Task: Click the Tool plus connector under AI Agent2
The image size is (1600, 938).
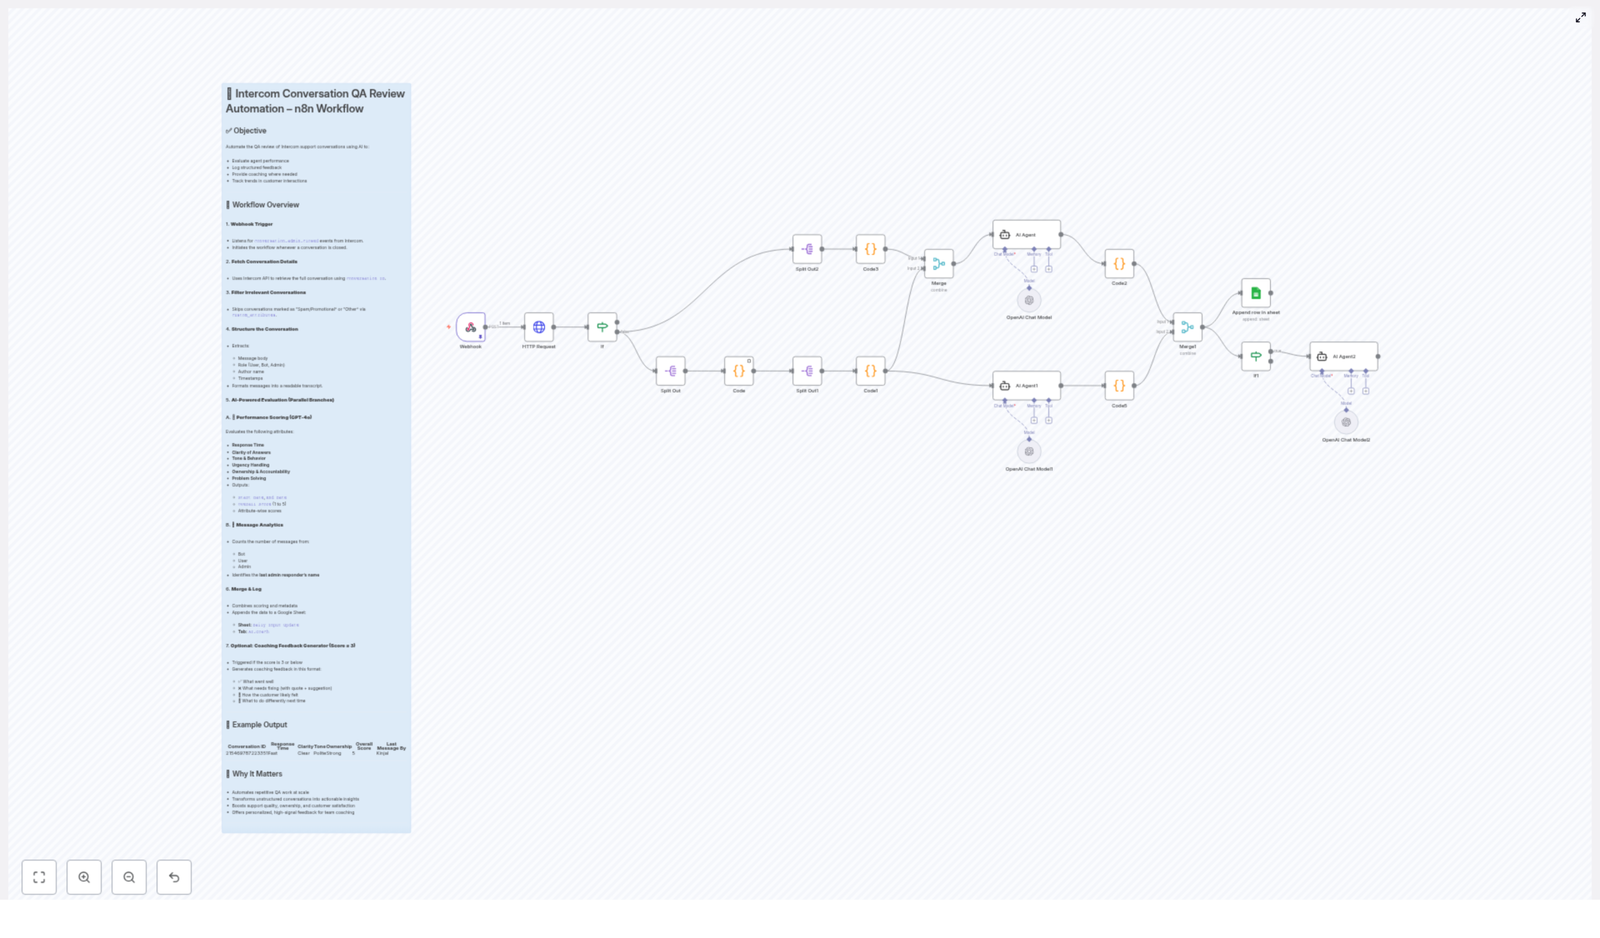Action: pyautogui.click(x=1365, y=390)
